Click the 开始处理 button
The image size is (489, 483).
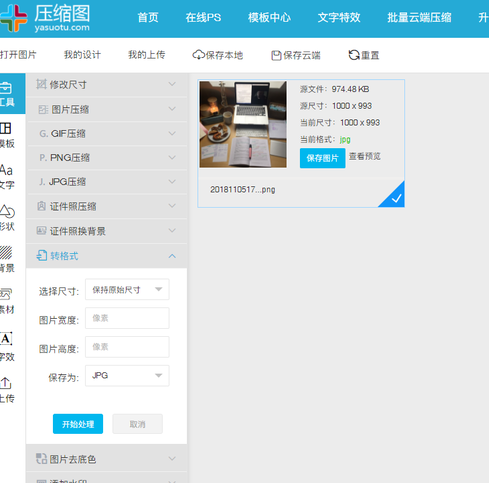78,424
